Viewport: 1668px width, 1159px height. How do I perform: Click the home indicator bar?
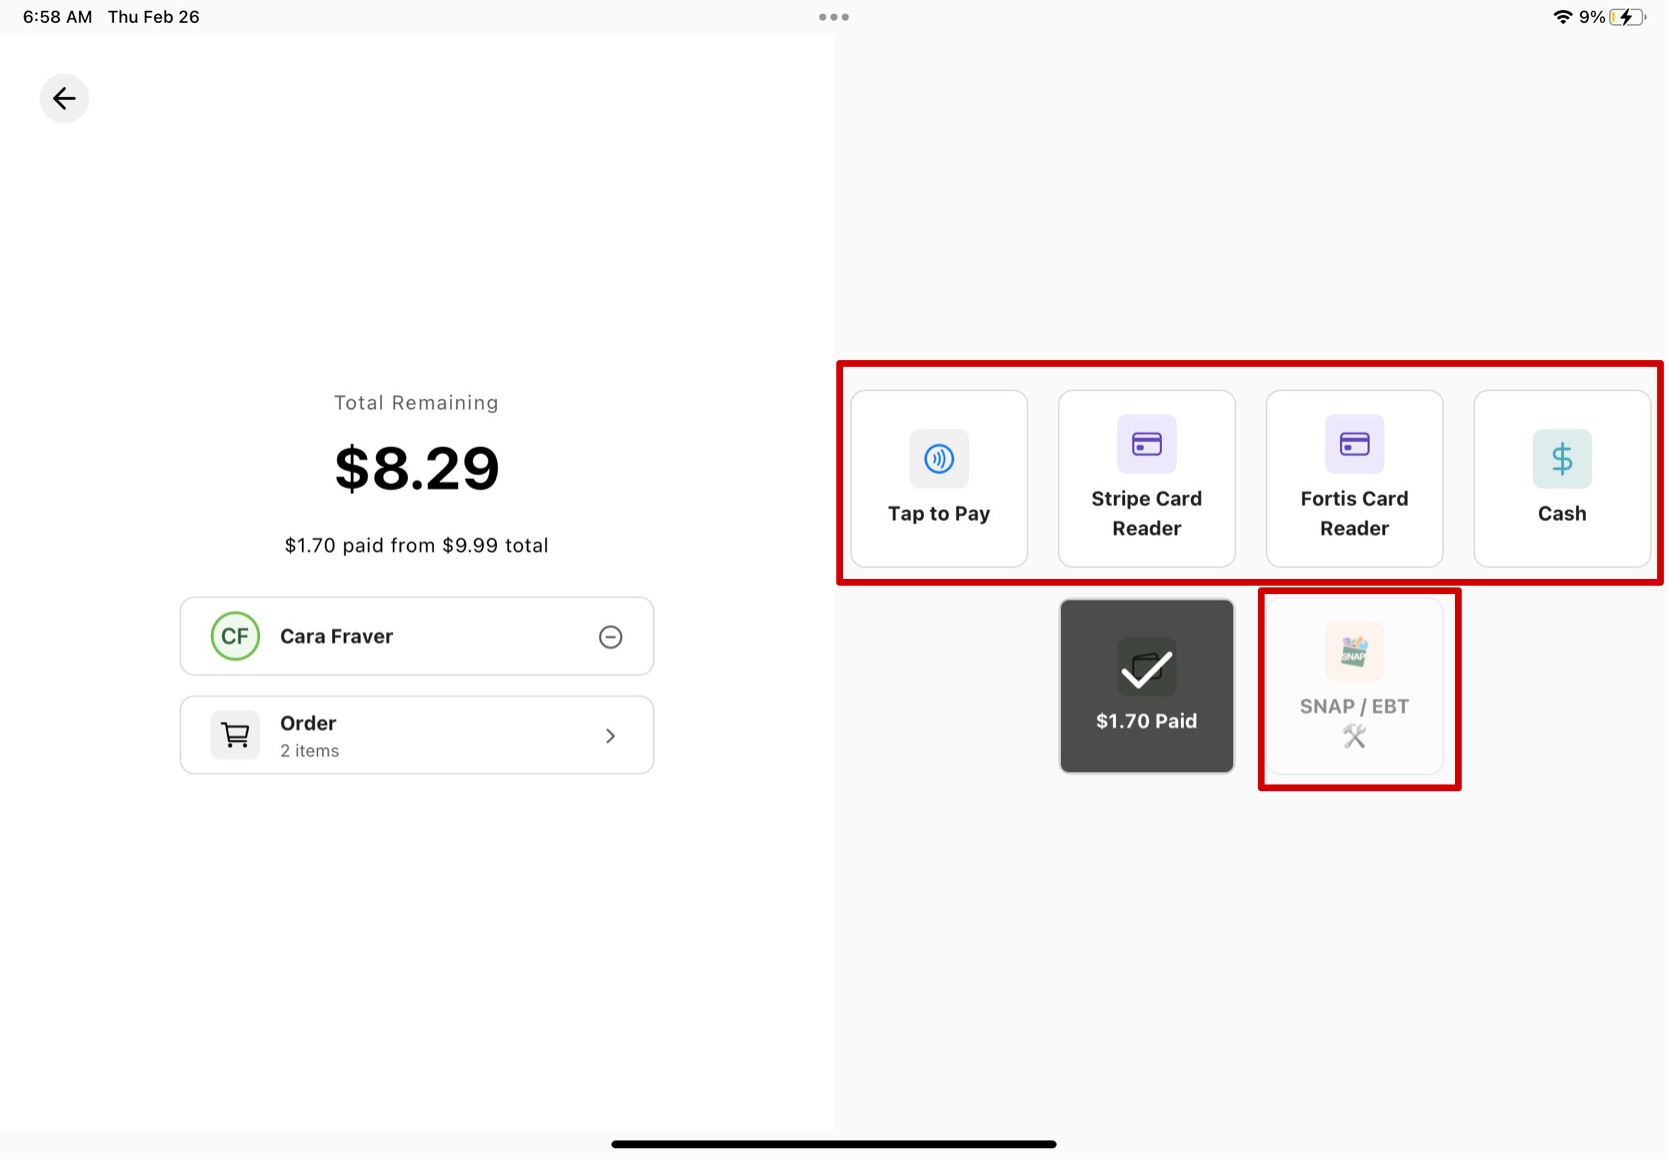tap(833, 1144)
